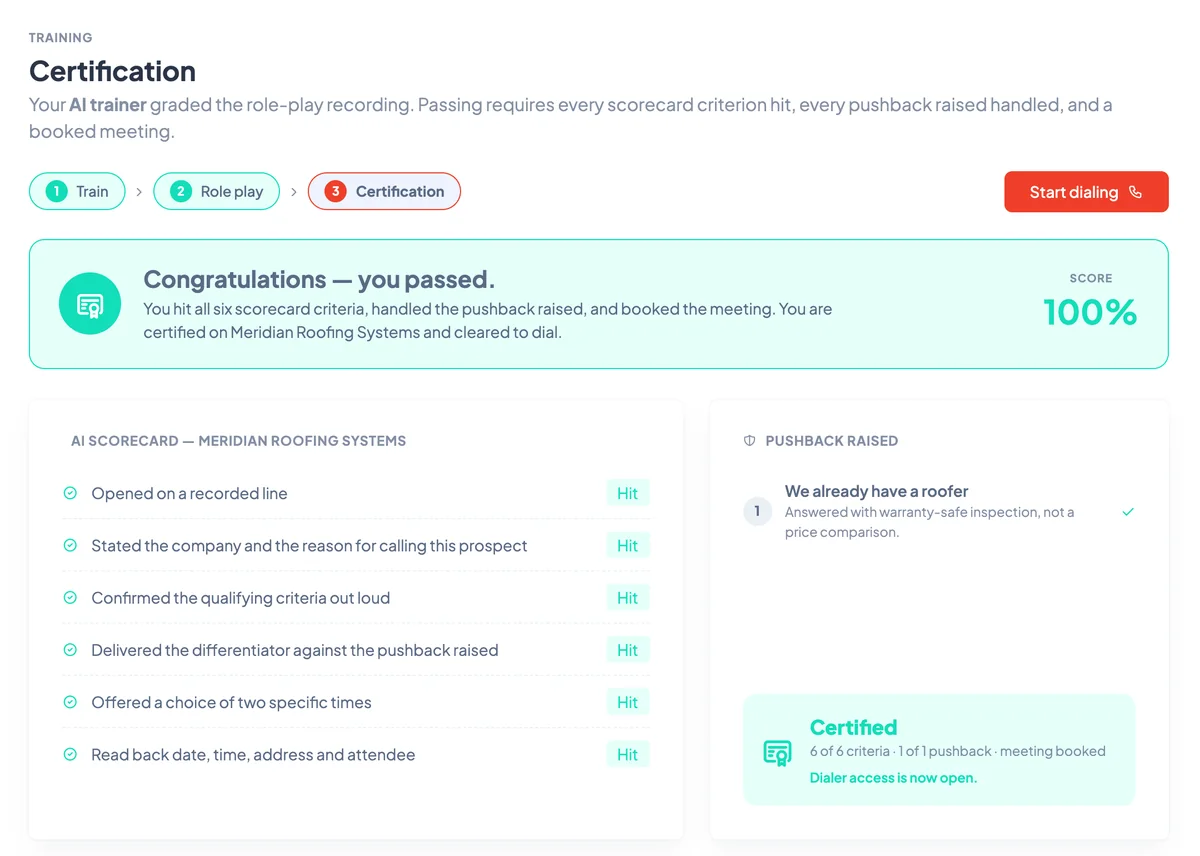Click the number 1 badge of the pushback
1200x856 pixels.
pyautogui.click(x=757, y=511)
